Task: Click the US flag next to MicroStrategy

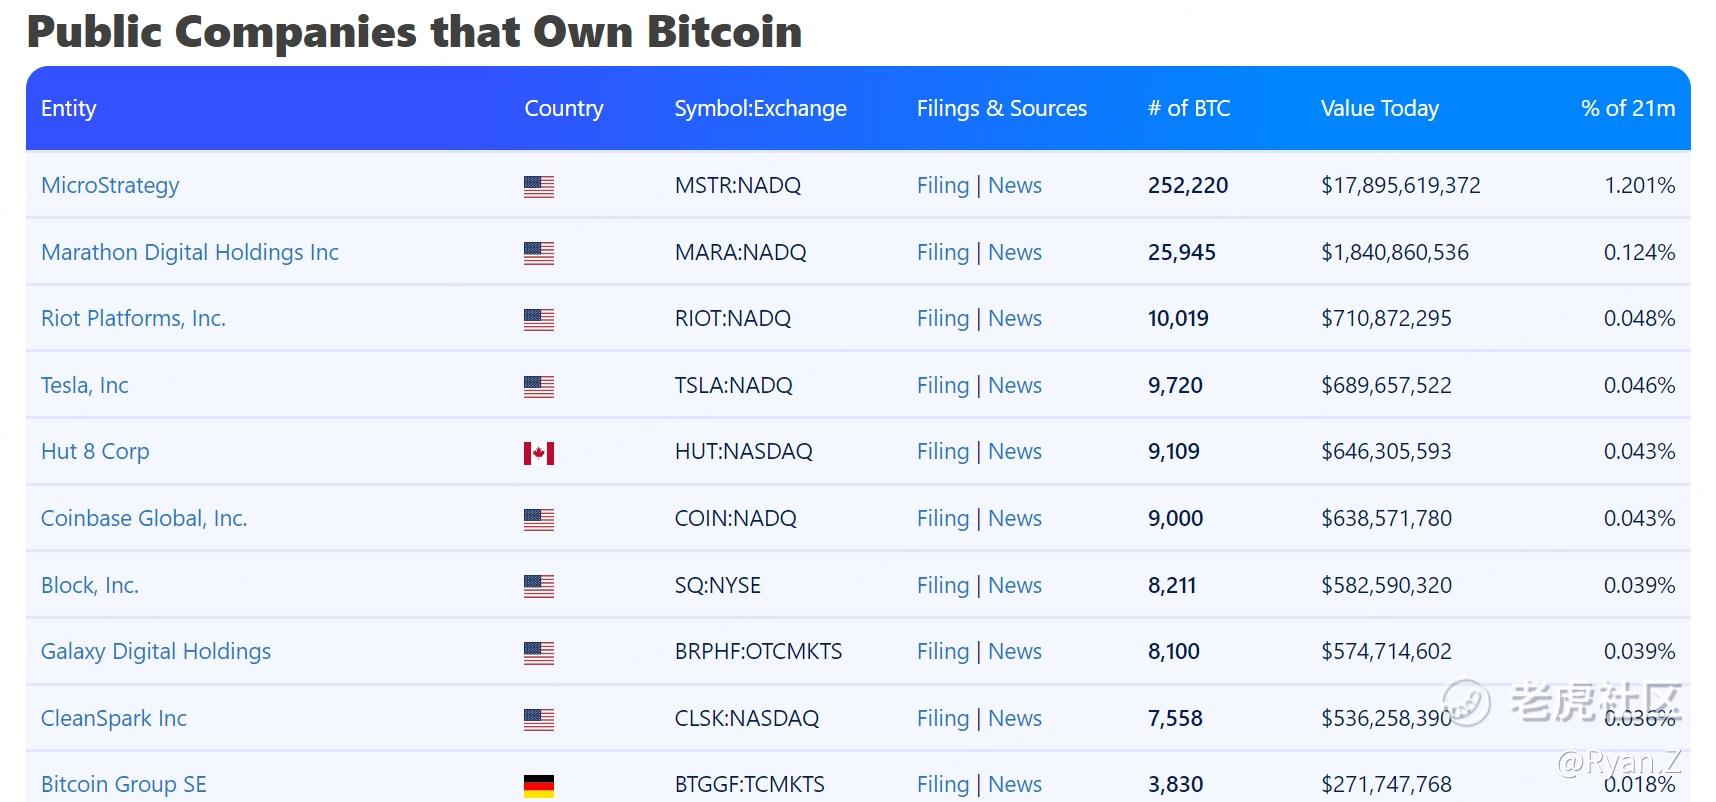Action: point(540,186)
